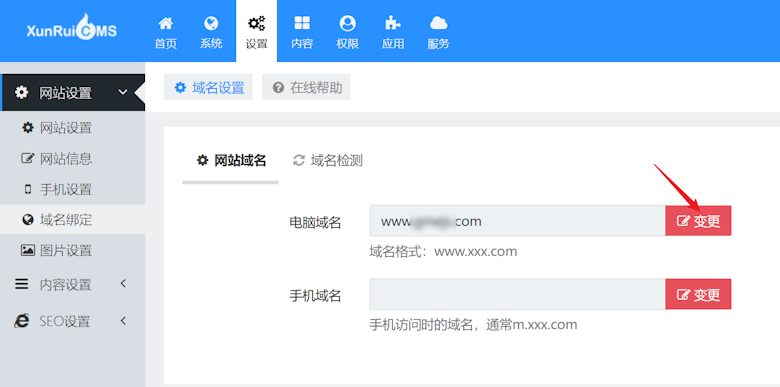Select the 网站域名 tab
The image size is (780, 387).
pyautogui.click(x=231, y=161)
